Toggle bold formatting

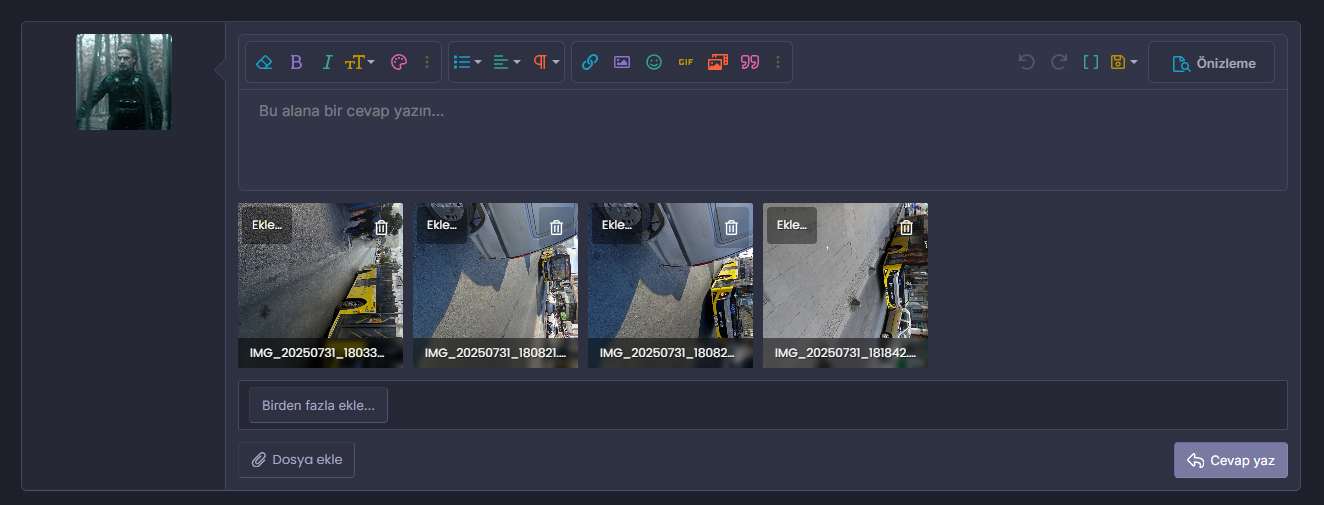tap(296, 62)
